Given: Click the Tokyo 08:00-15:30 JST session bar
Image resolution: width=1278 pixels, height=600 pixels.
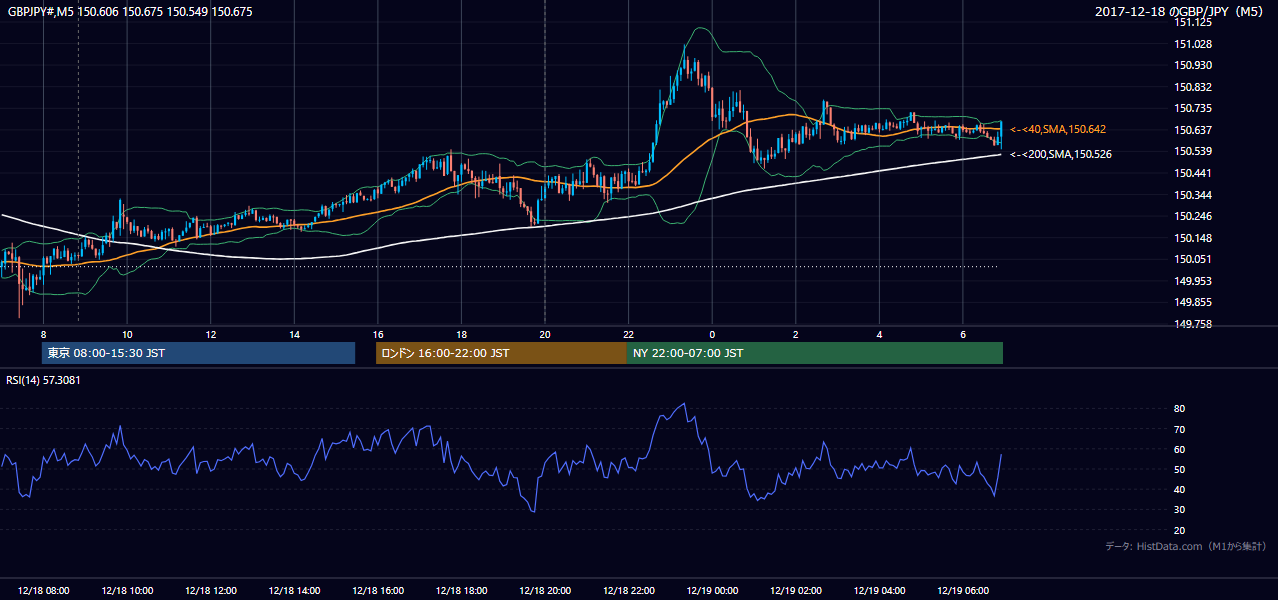Looking at the screenshot, I should [198, 353].
